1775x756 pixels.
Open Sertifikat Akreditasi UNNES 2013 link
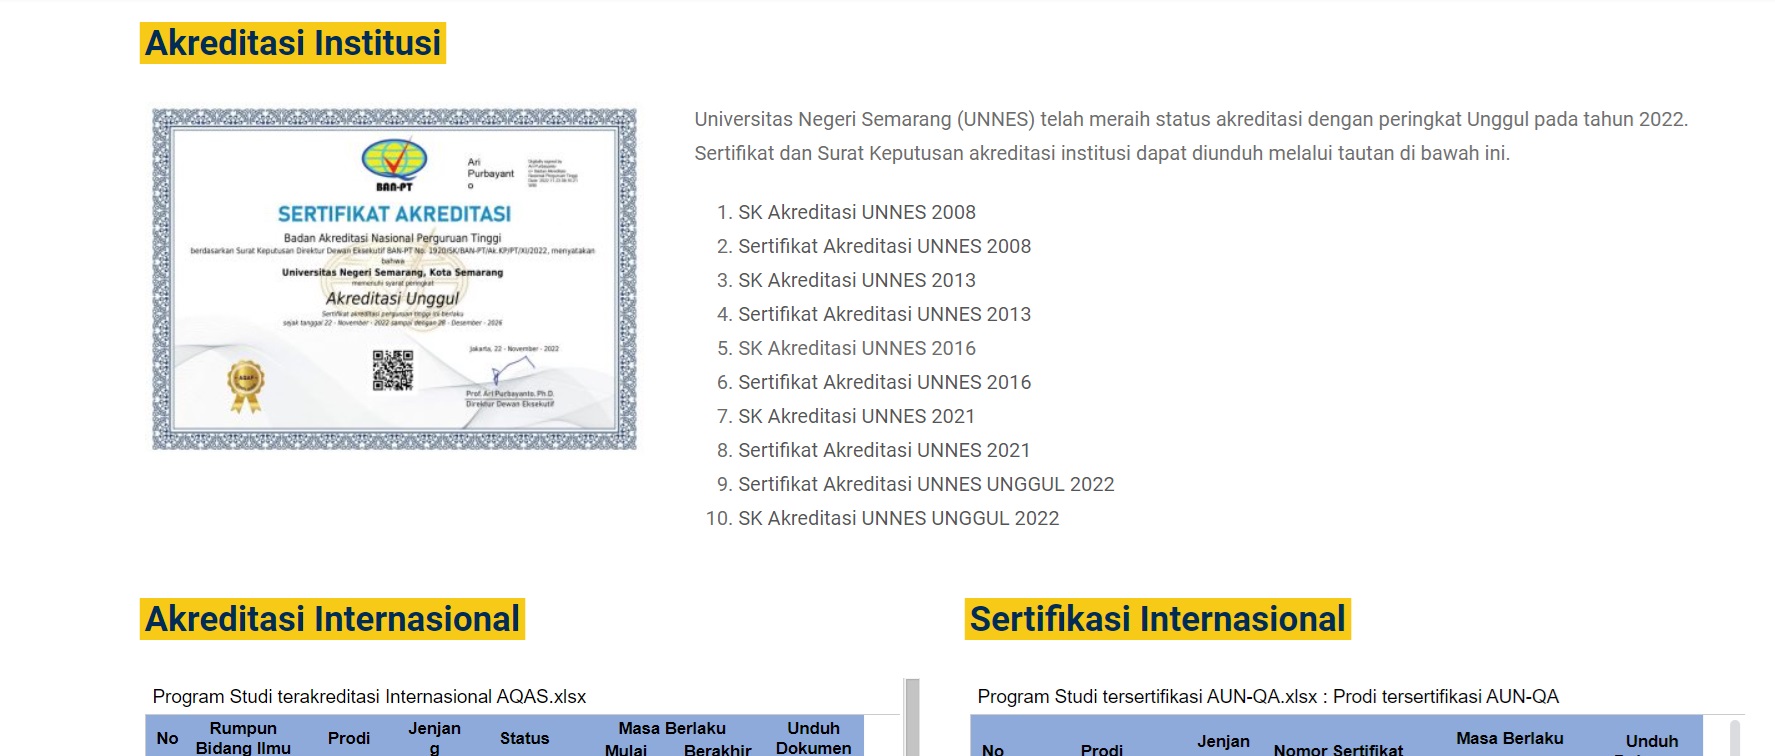[884, 314]
